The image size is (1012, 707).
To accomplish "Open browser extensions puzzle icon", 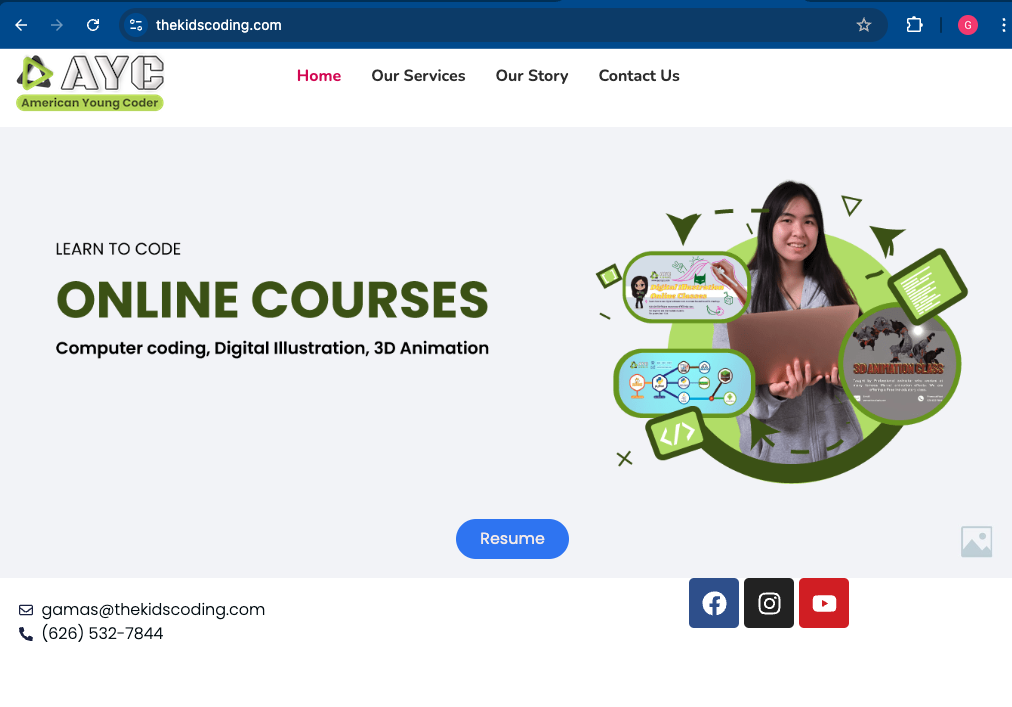I will [914, 25].
